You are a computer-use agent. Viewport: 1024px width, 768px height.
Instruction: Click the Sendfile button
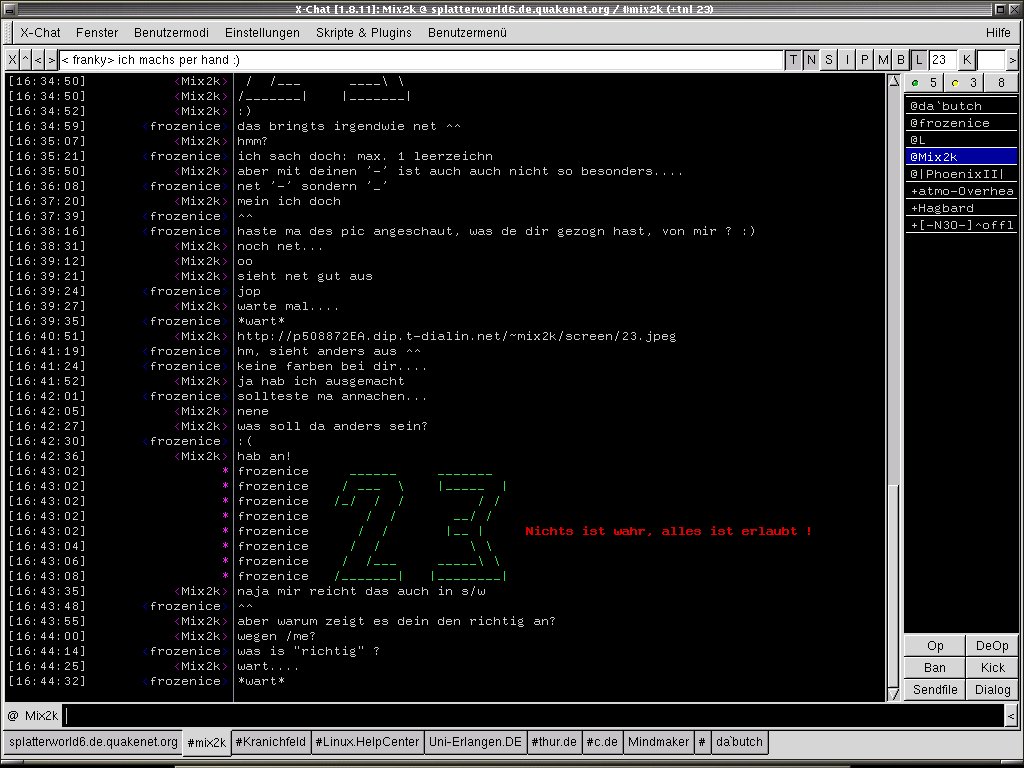pyautogui.click(x=934, y=690)
